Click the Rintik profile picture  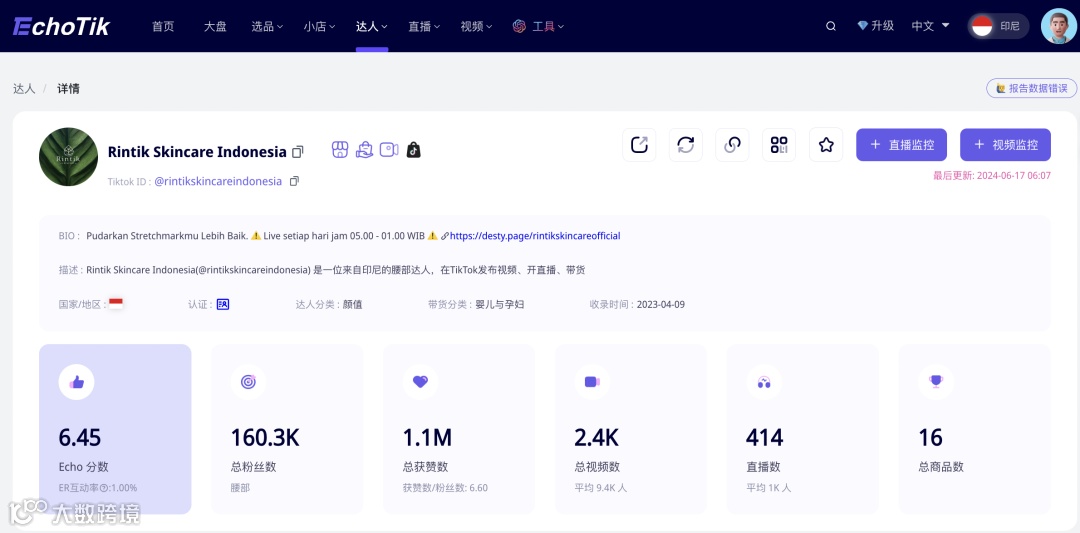(x=68, y=156)
